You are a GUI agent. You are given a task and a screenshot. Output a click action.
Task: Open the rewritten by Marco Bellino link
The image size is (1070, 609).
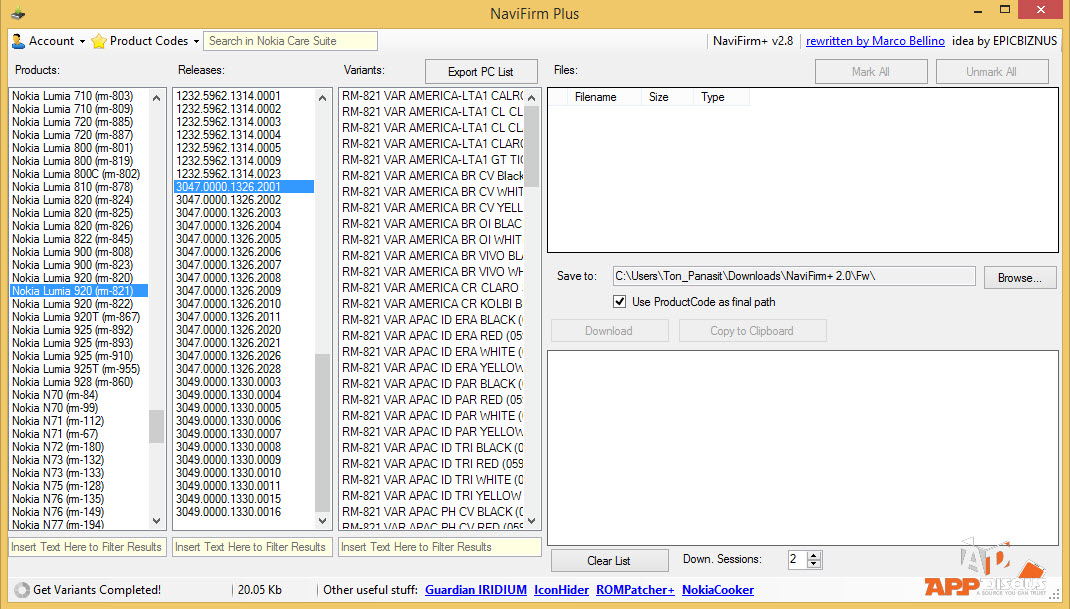point(875,41)
